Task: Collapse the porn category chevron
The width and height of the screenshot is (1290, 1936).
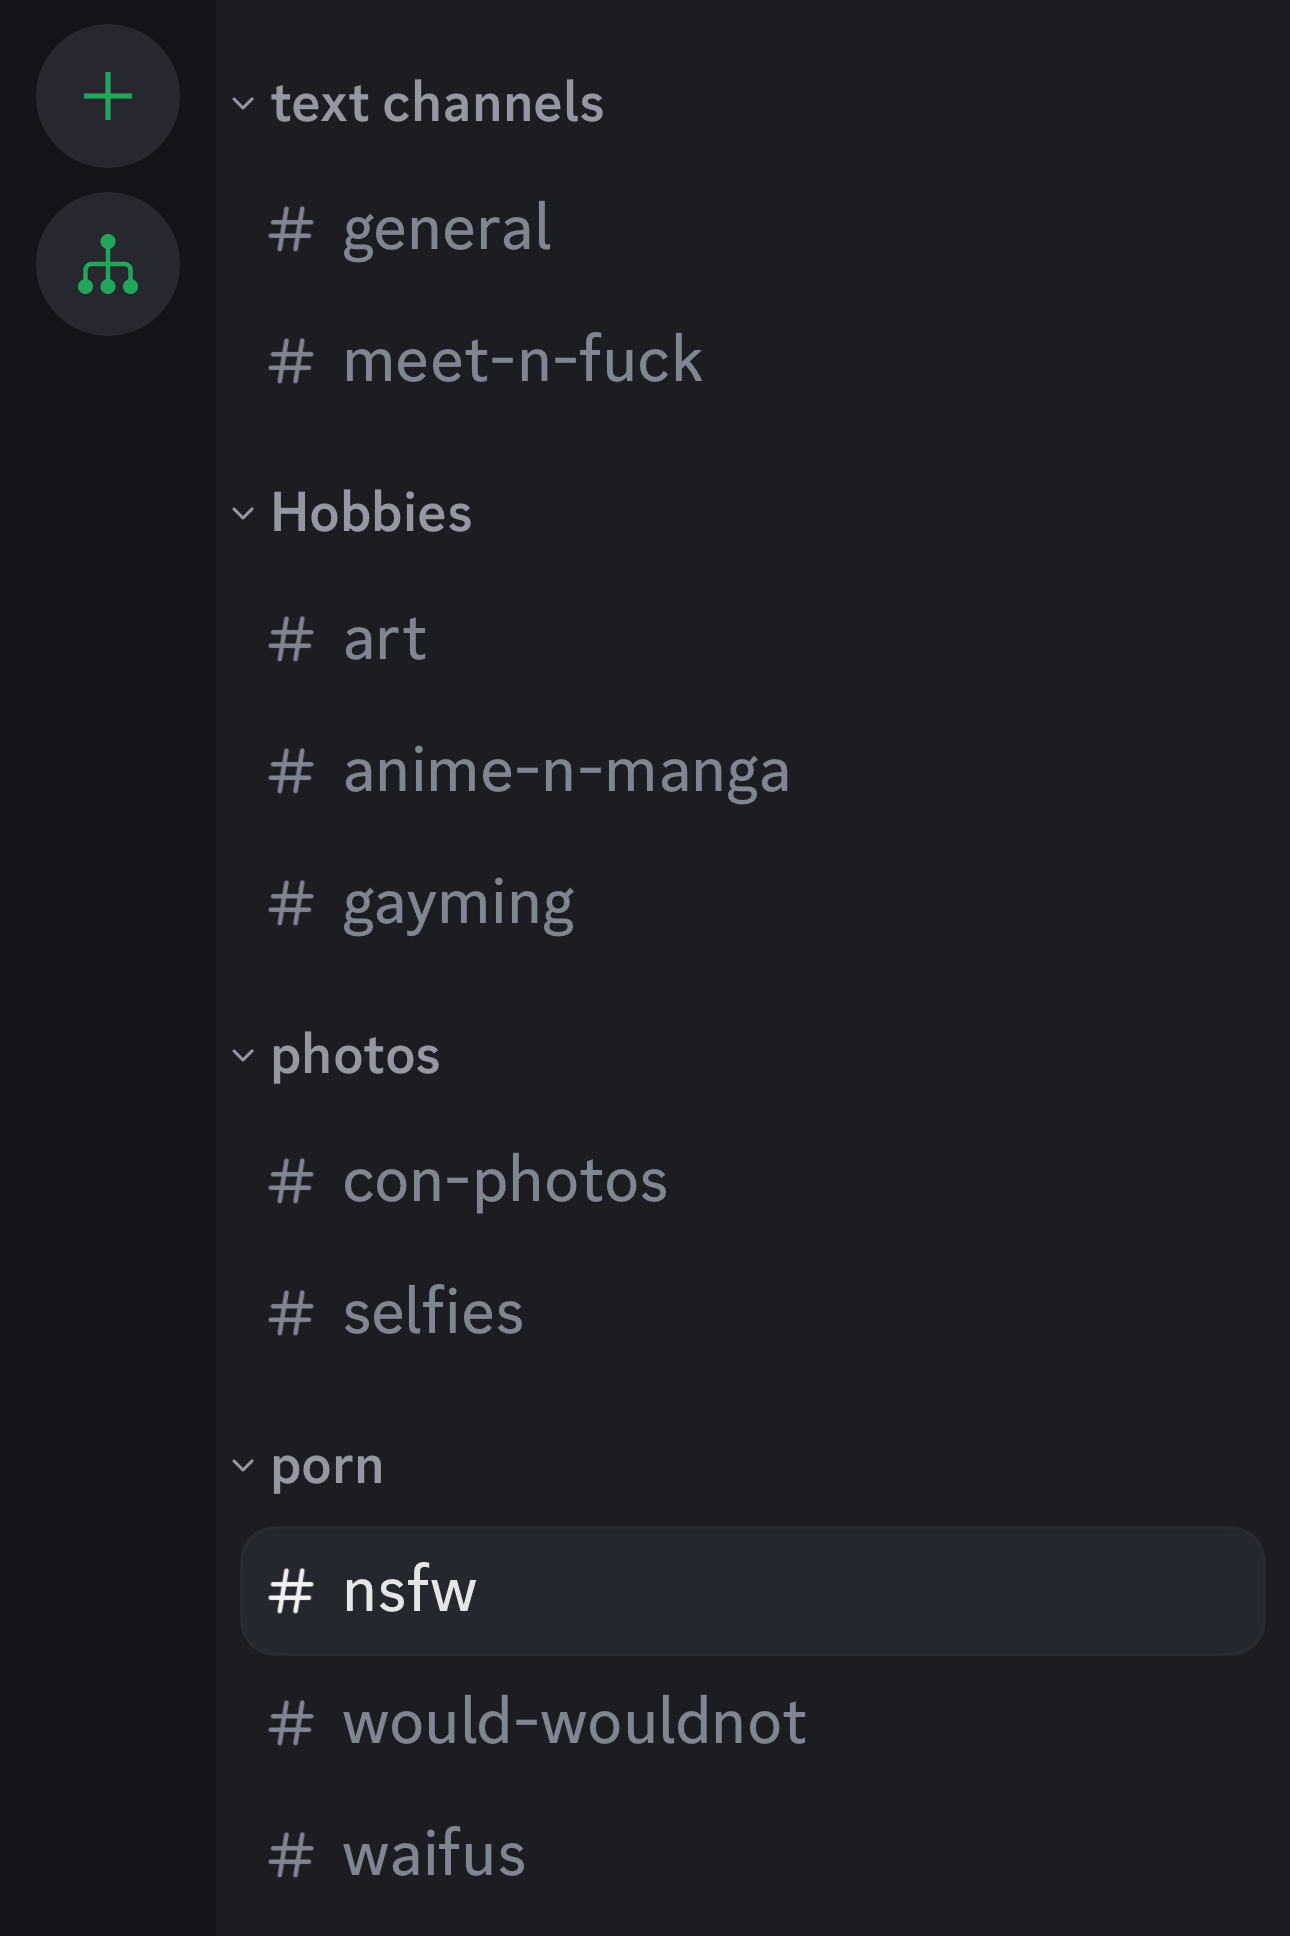Action: (243, 1465)
